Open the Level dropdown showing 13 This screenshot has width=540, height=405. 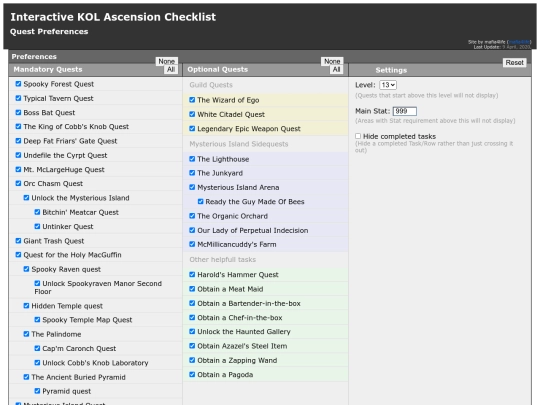click(x=388, y=85)
